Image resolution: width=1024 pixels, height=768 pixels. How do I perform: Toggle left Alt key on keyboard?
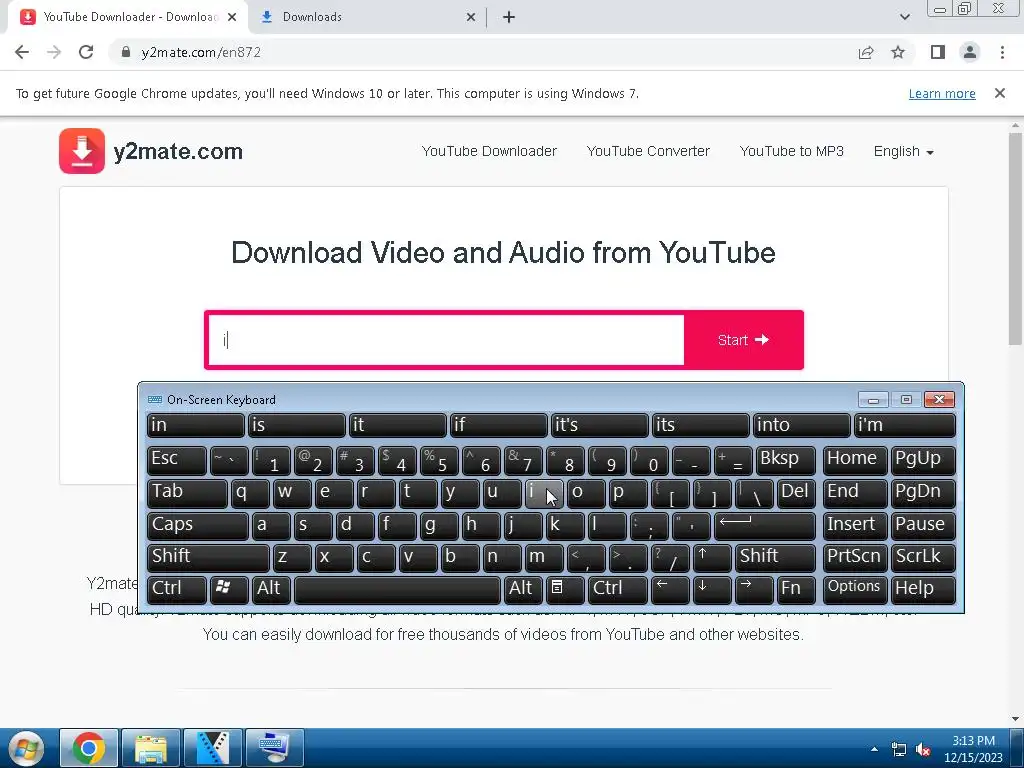[271, 589]
